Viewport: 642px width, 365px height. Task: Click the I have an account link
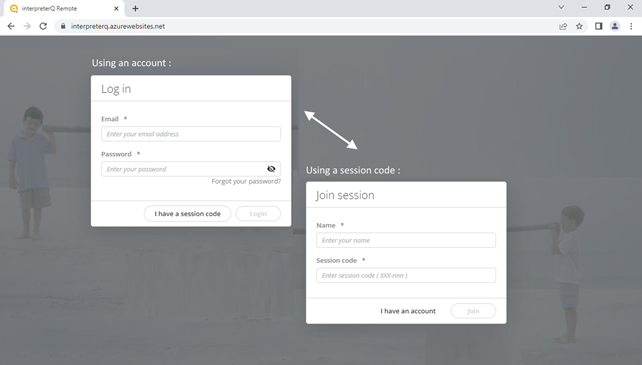click(x=408, y=311)
